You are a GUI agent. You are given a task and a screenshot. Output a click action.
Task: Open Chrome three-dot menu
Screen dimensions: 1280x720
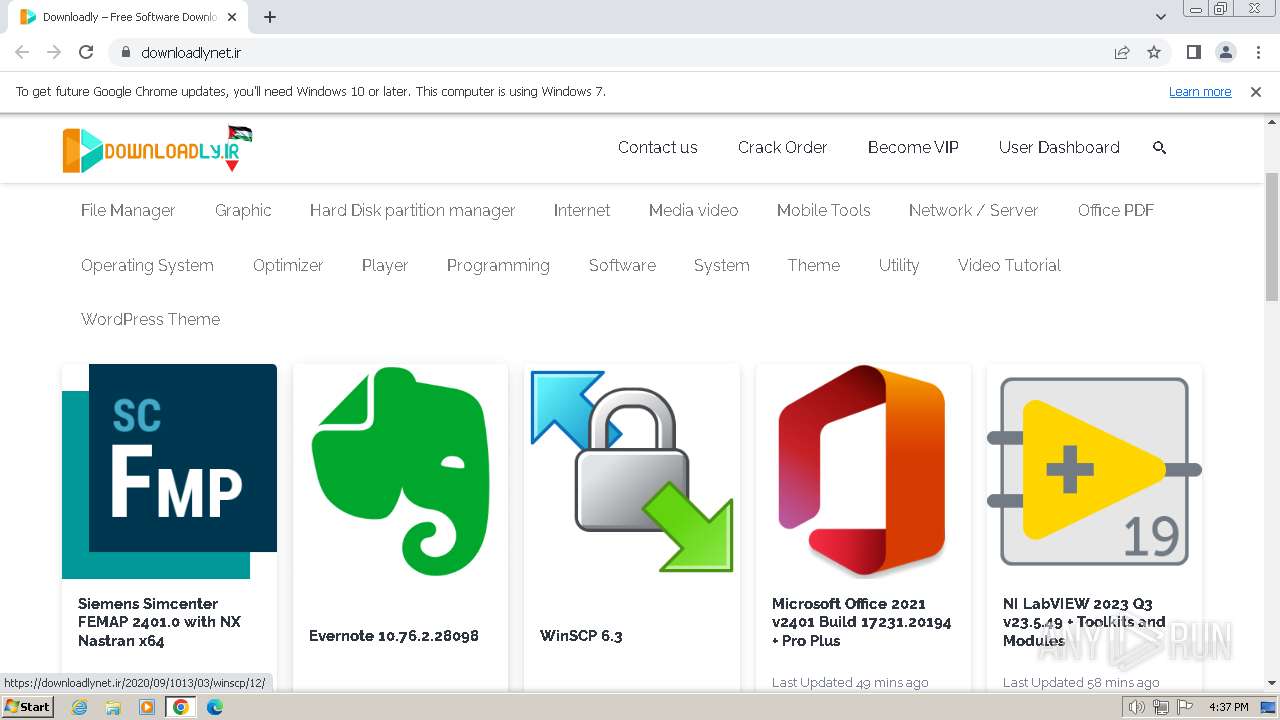[x=1258, y=52]
